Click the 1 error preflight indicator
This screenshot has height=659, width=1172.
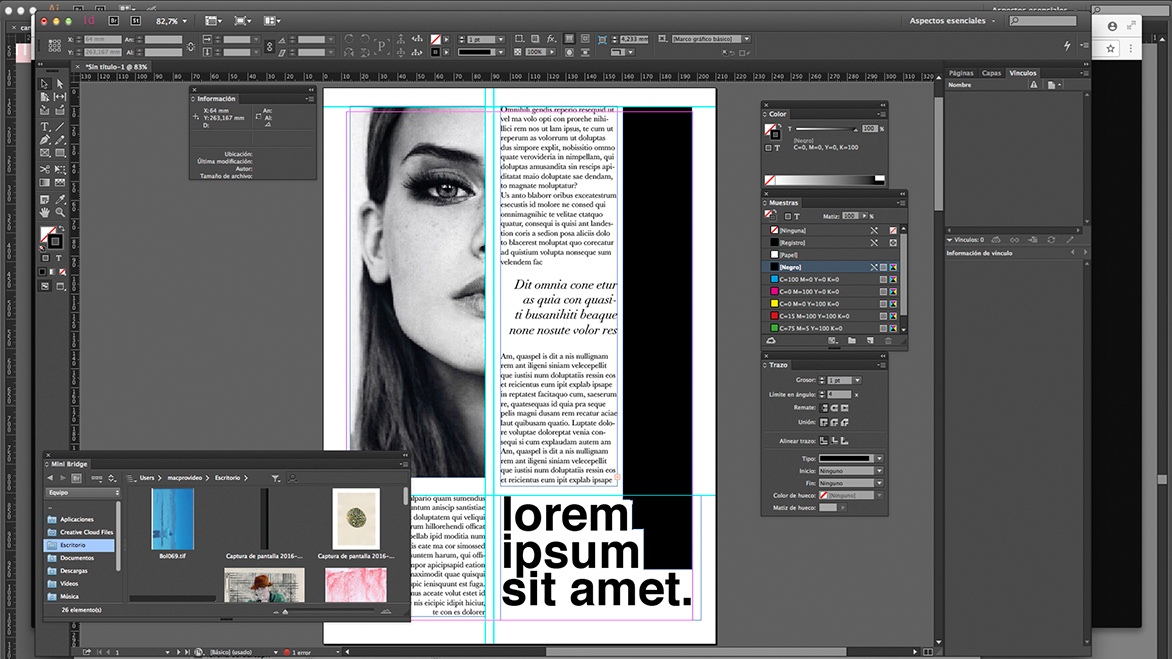tap(300, 651)
